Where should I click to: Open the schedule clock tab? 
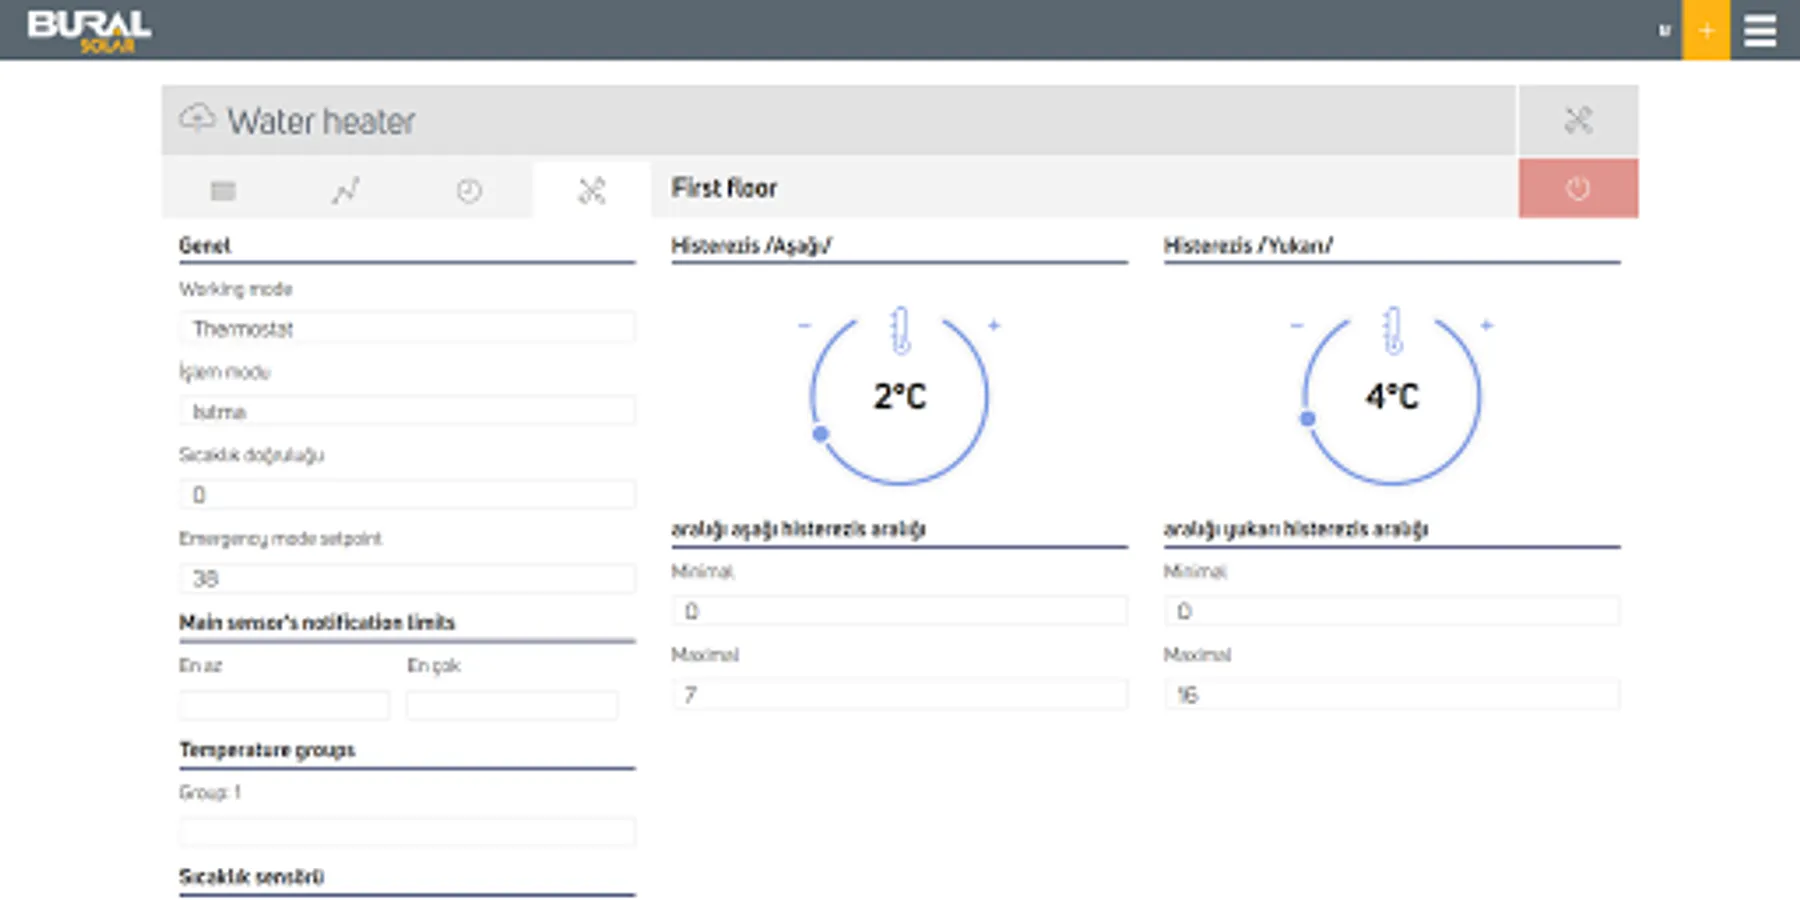coord(469,190)
